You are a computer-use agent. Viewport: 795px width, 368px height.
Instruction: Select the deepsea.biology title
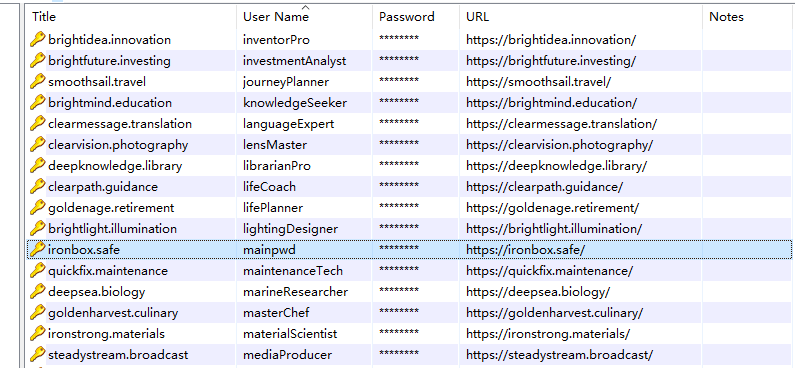click(96, 292)
